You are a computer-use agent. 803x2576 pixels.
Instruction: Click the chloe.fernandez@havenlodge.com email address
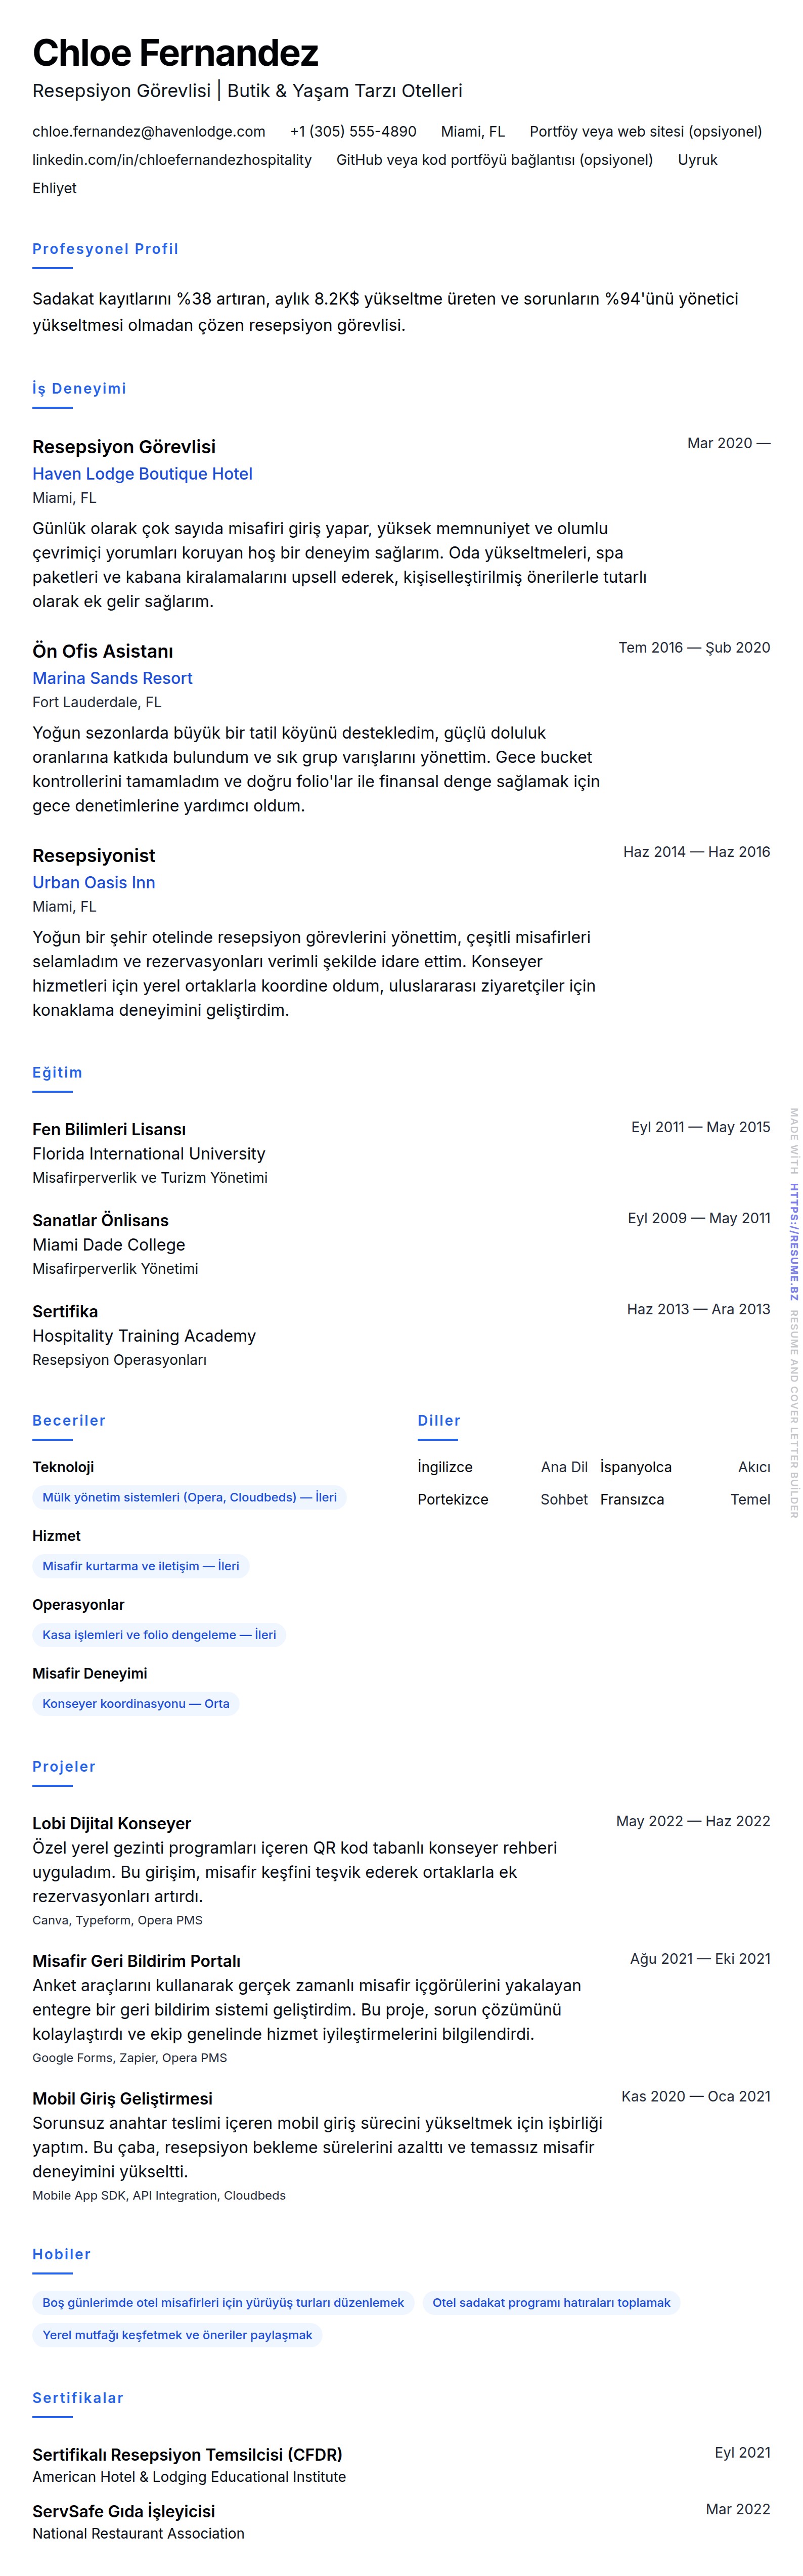tap(148, 131)
